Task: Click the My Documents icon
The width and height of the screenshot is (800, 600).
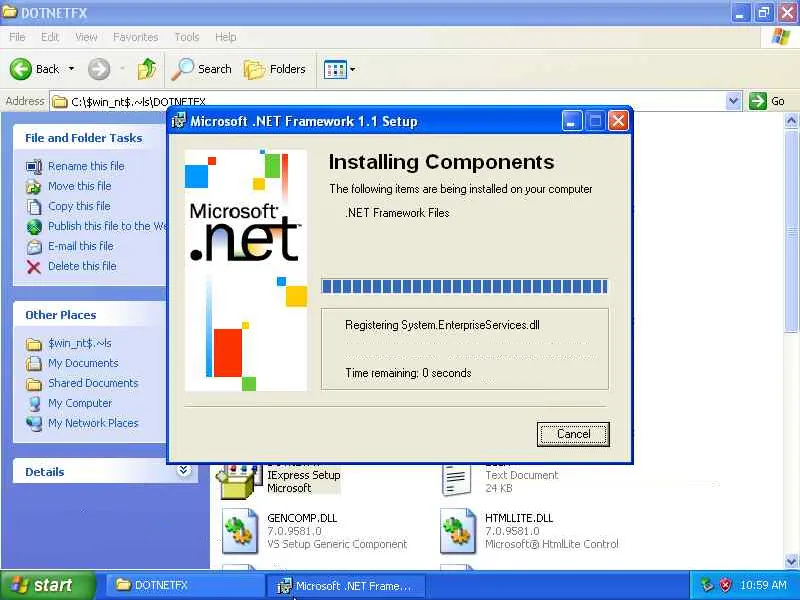Action: pos(34,364)
